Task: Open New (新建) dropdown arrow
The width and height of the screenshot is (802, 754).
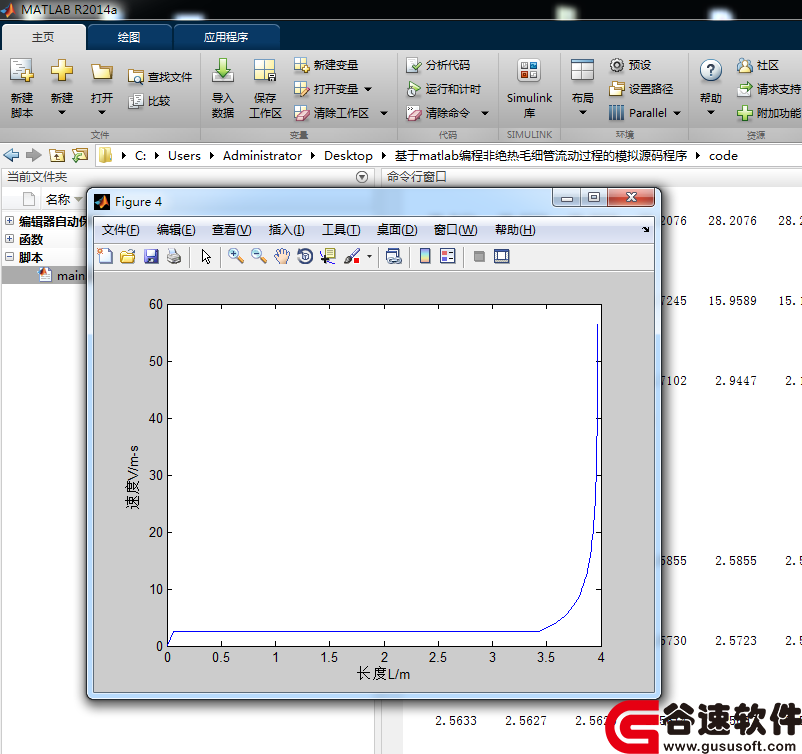Action: click(x=61, y=112)
